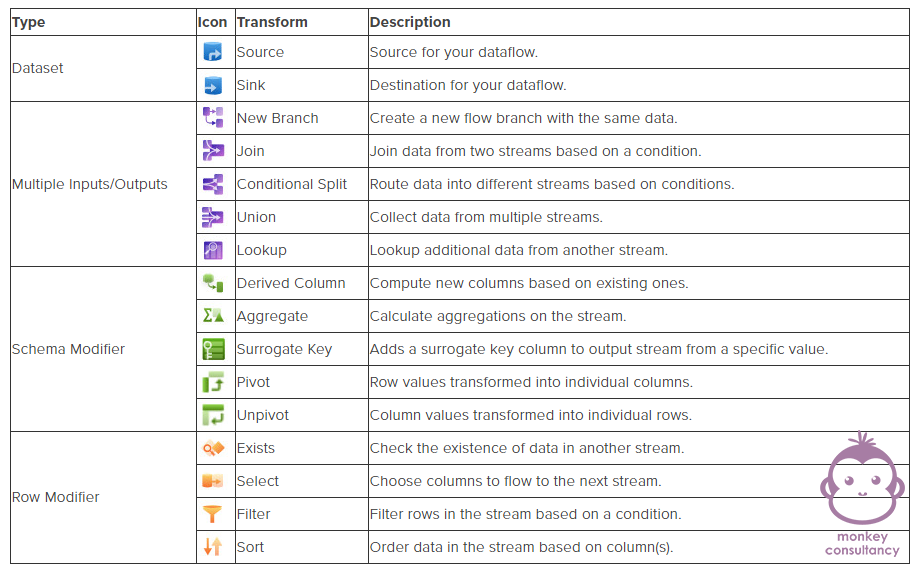
Task: Select the New Branch icon
Action: [x=213, y=118]
